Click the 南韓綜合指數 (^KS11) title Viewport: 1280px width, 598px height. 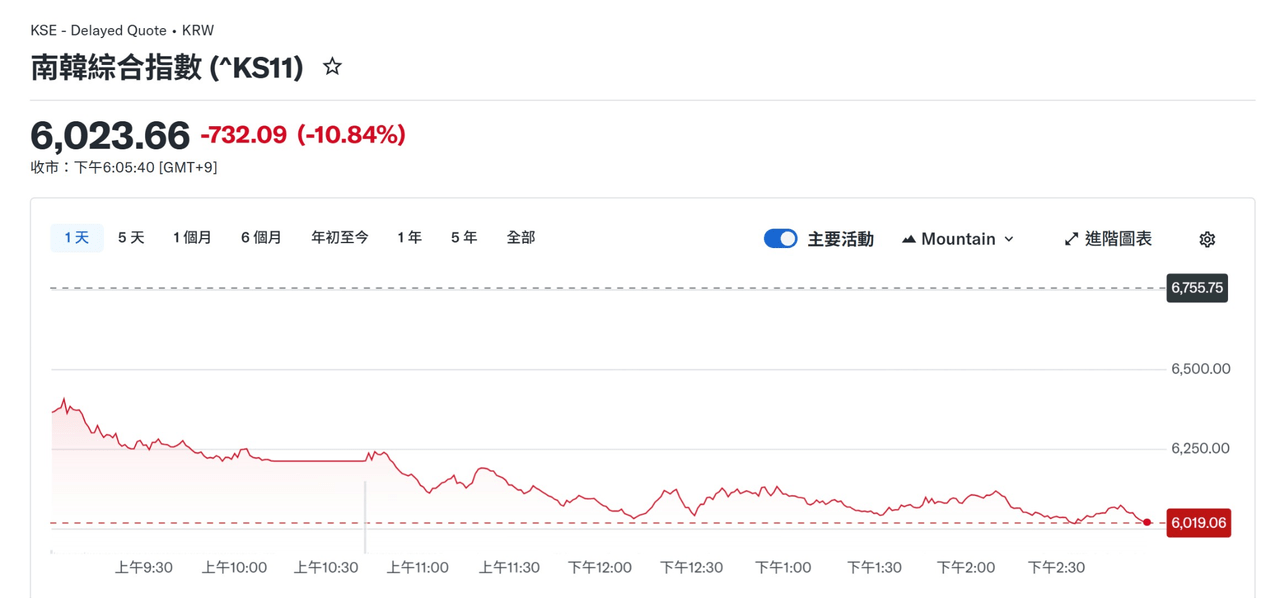click(x=167, y=67)
